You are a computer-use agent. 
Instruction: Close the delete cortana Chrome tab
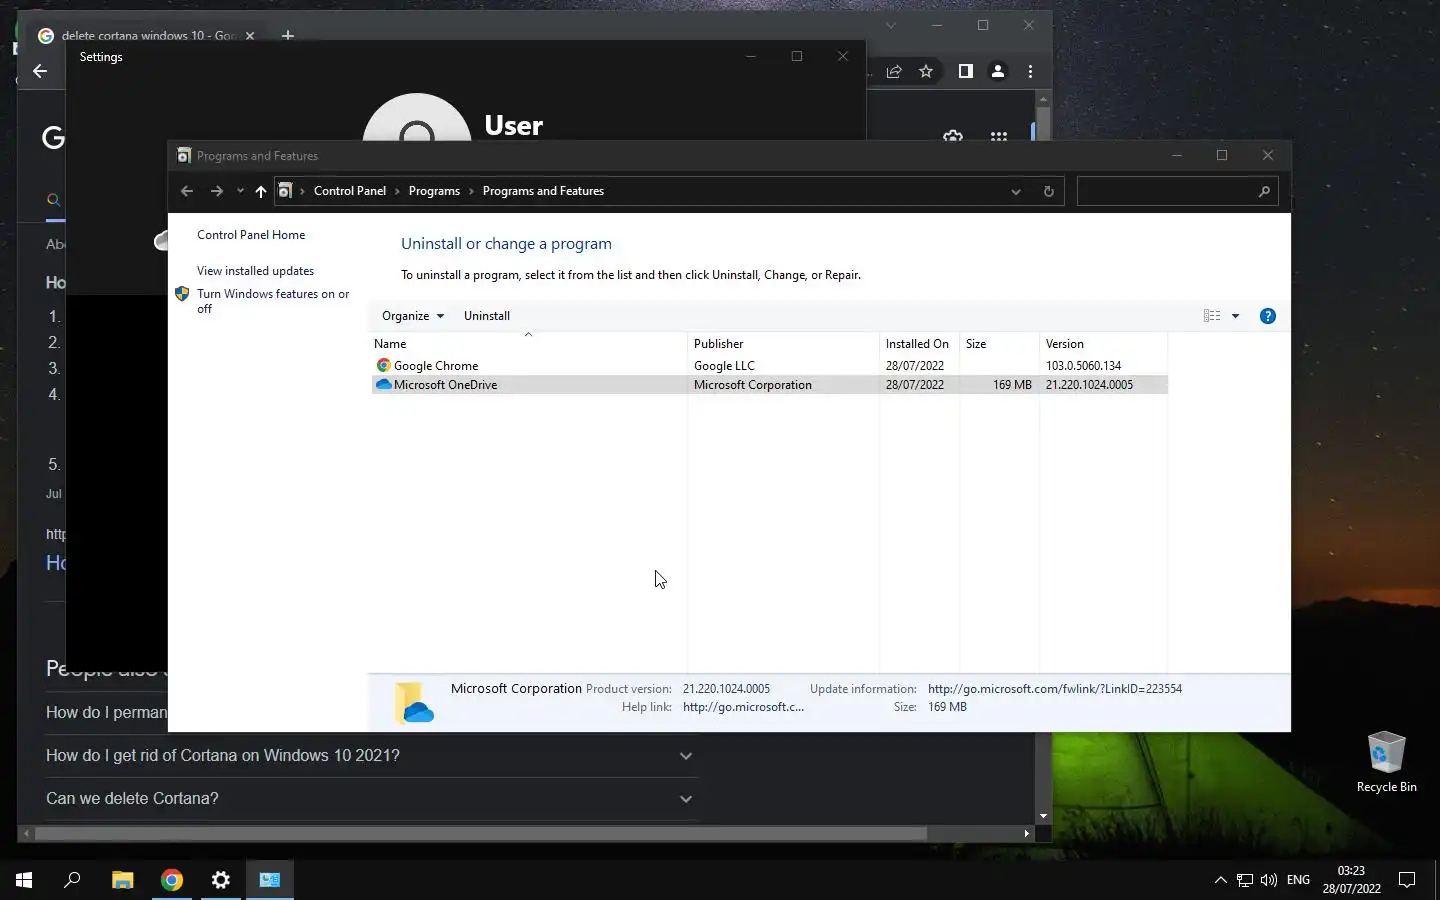click(x=250, y=35)
